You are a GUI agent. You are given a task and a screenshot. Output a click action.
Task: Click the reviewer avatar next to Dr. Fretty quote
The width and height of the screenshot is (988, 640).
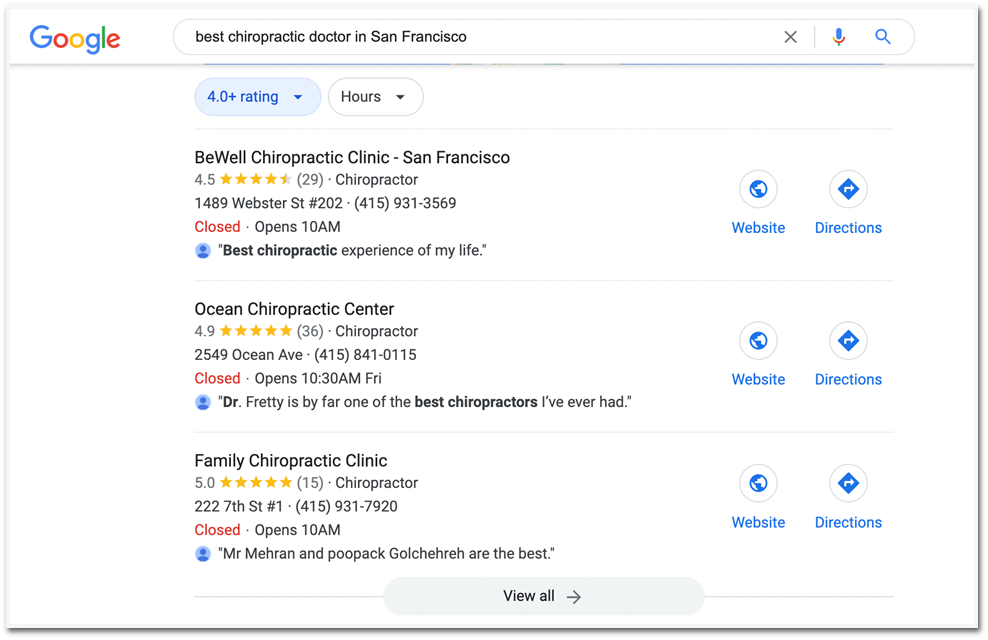[x=203, y=402]
